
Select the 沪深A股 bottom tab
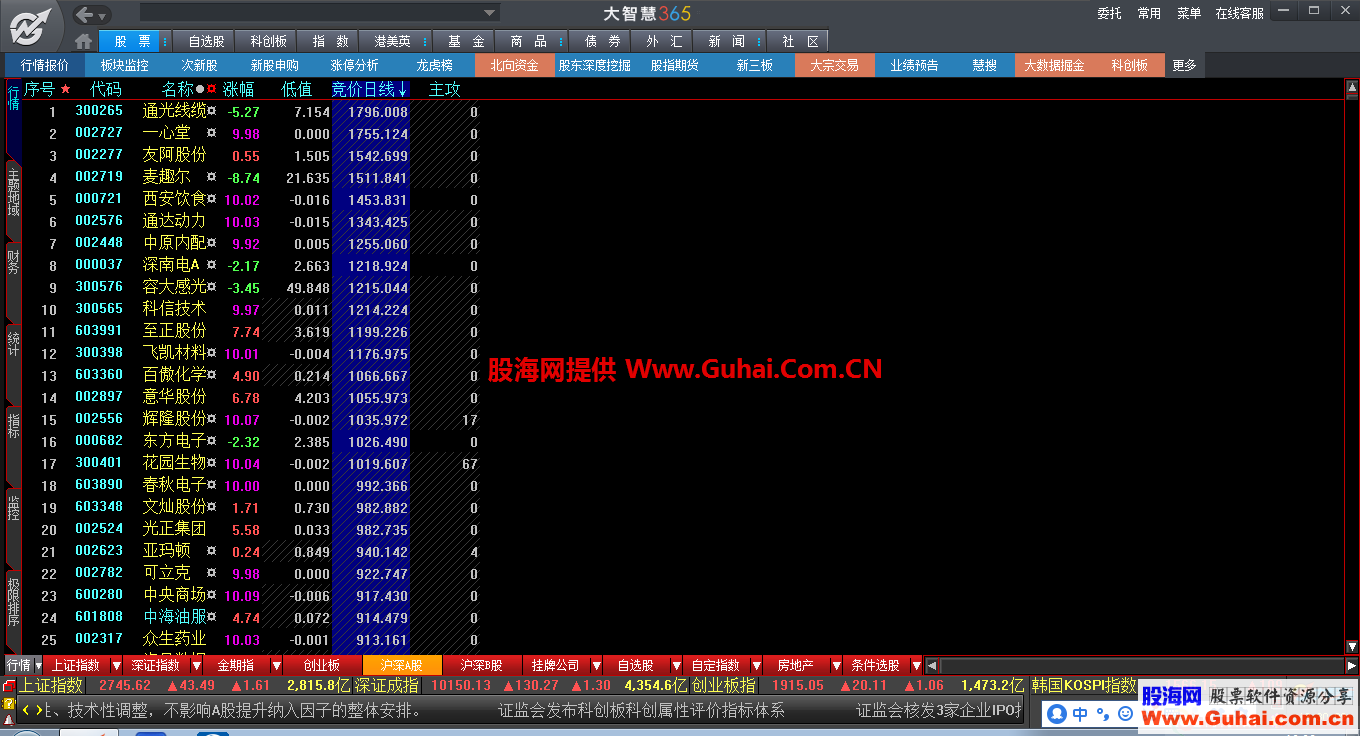tap(402, 666)
